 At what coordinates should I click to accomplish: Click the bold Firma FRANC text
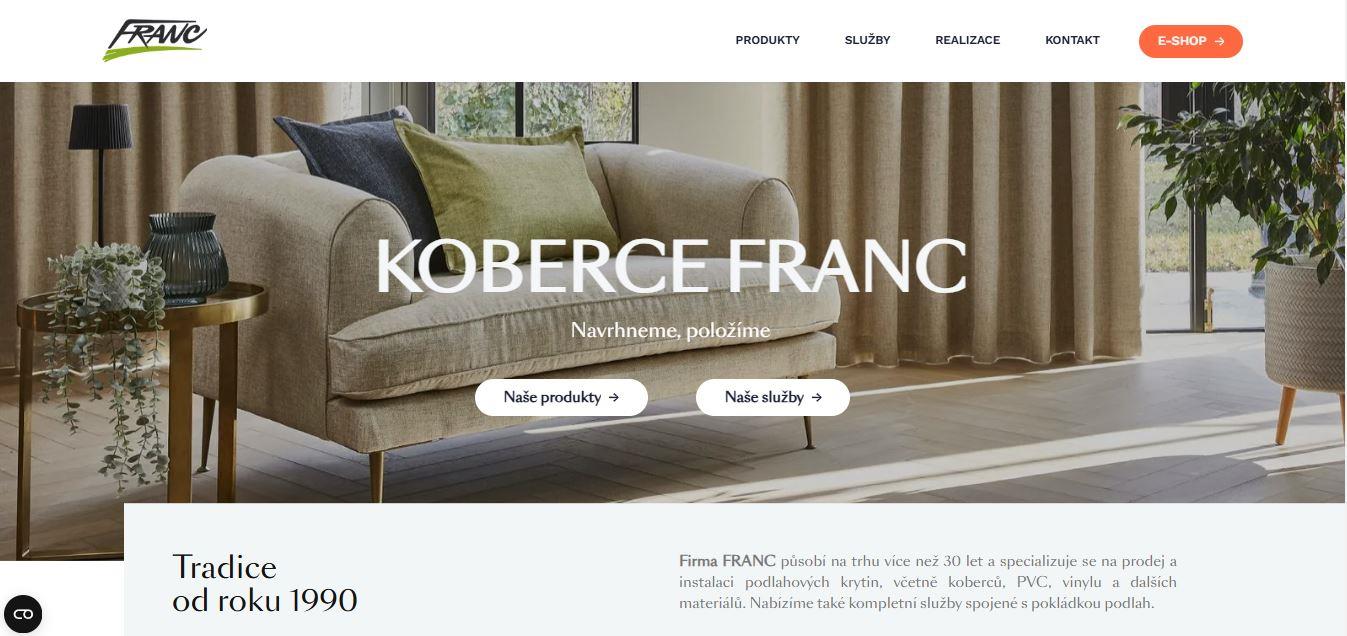[727, 560]
